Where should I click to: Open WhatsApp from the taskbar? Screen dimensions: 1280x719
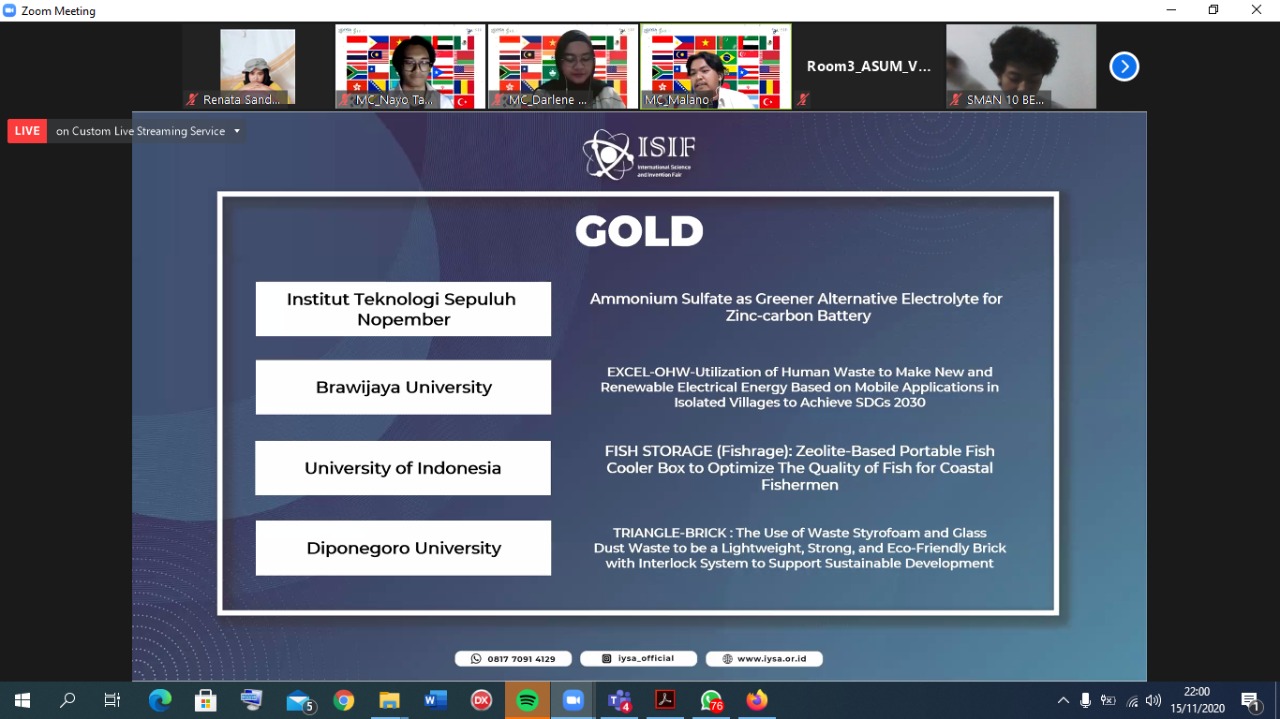[x=711, y=700]
